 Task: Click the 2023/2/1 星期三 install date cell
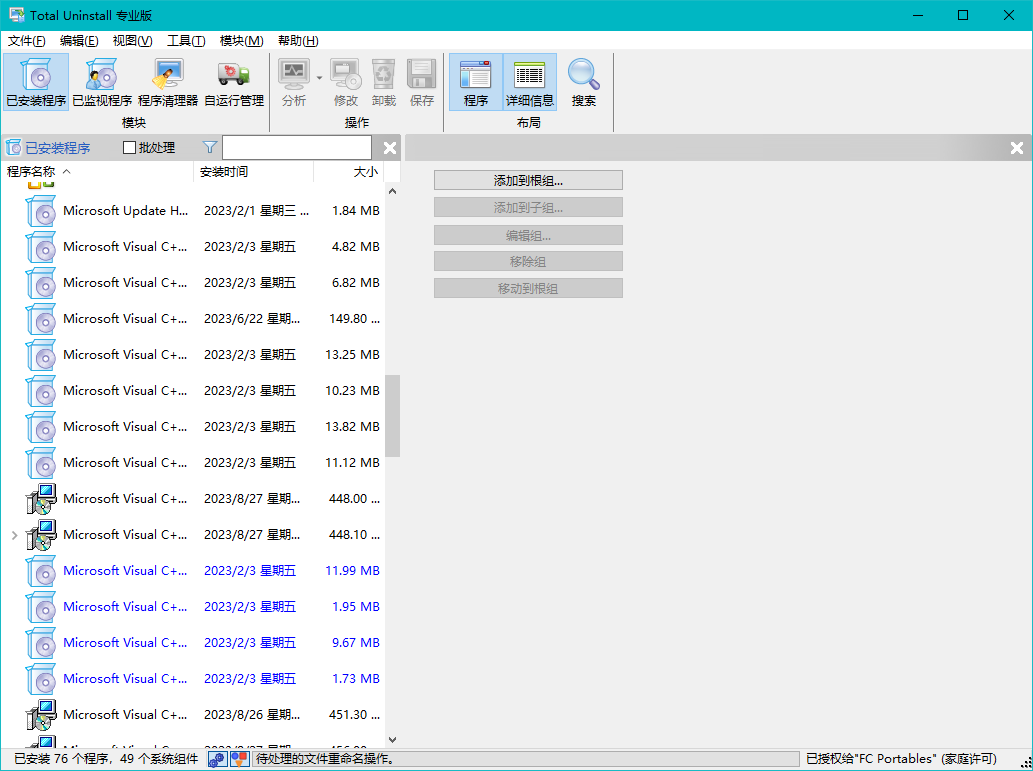pyautogui.click(x=256, y=211)
